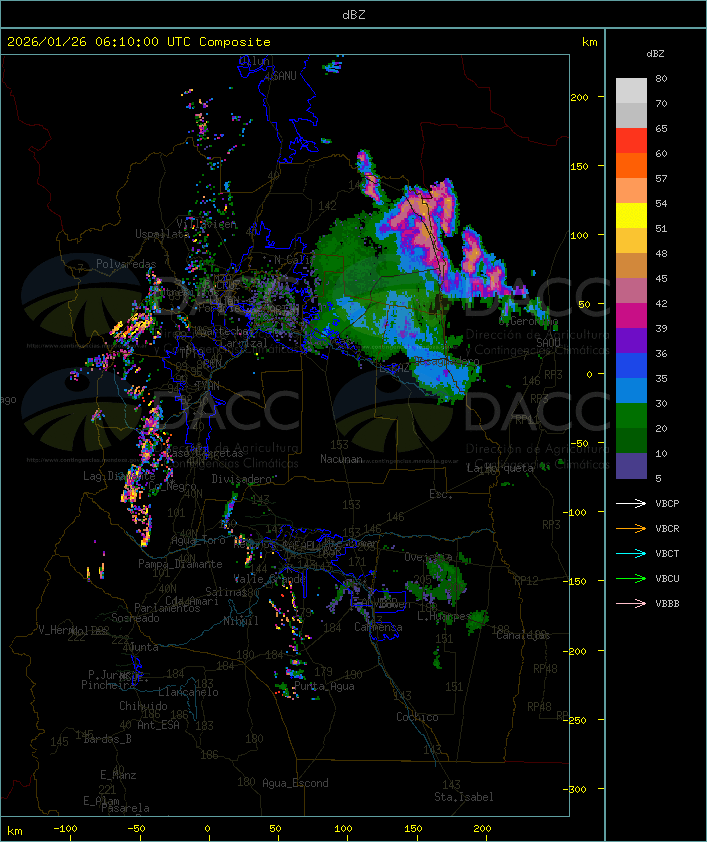
Task: Click the Parlamentos place label
Action: point(167,608)
